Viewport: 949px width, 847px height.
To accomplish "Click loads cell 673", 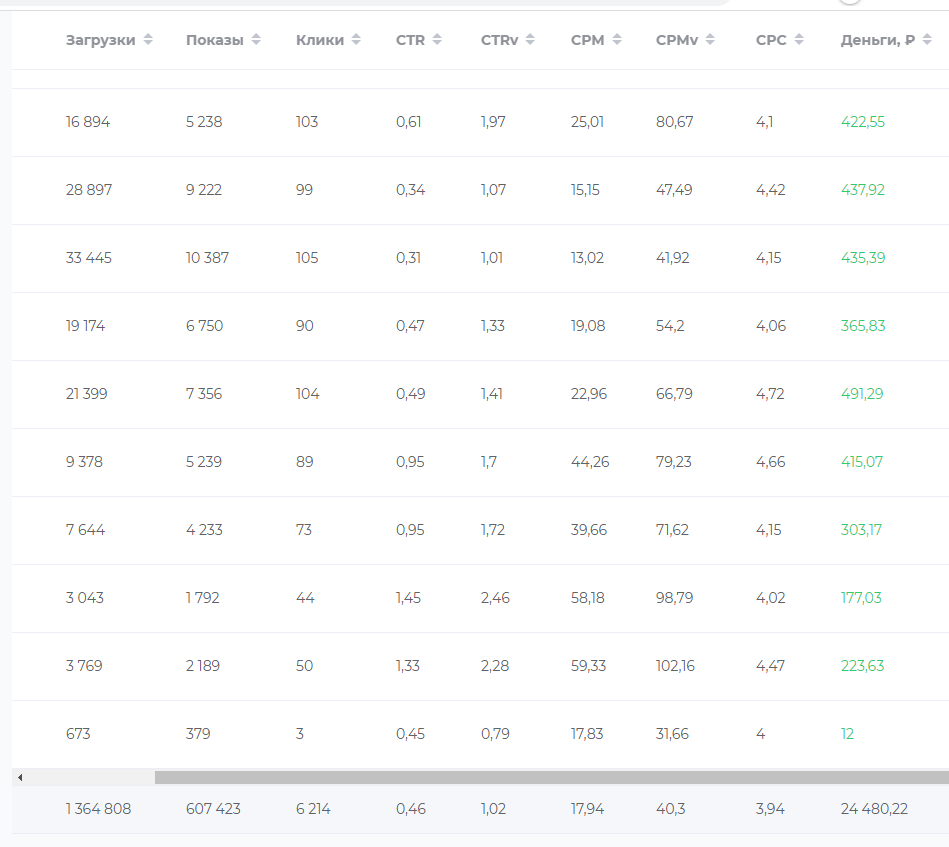I will (x=78, y=734).
